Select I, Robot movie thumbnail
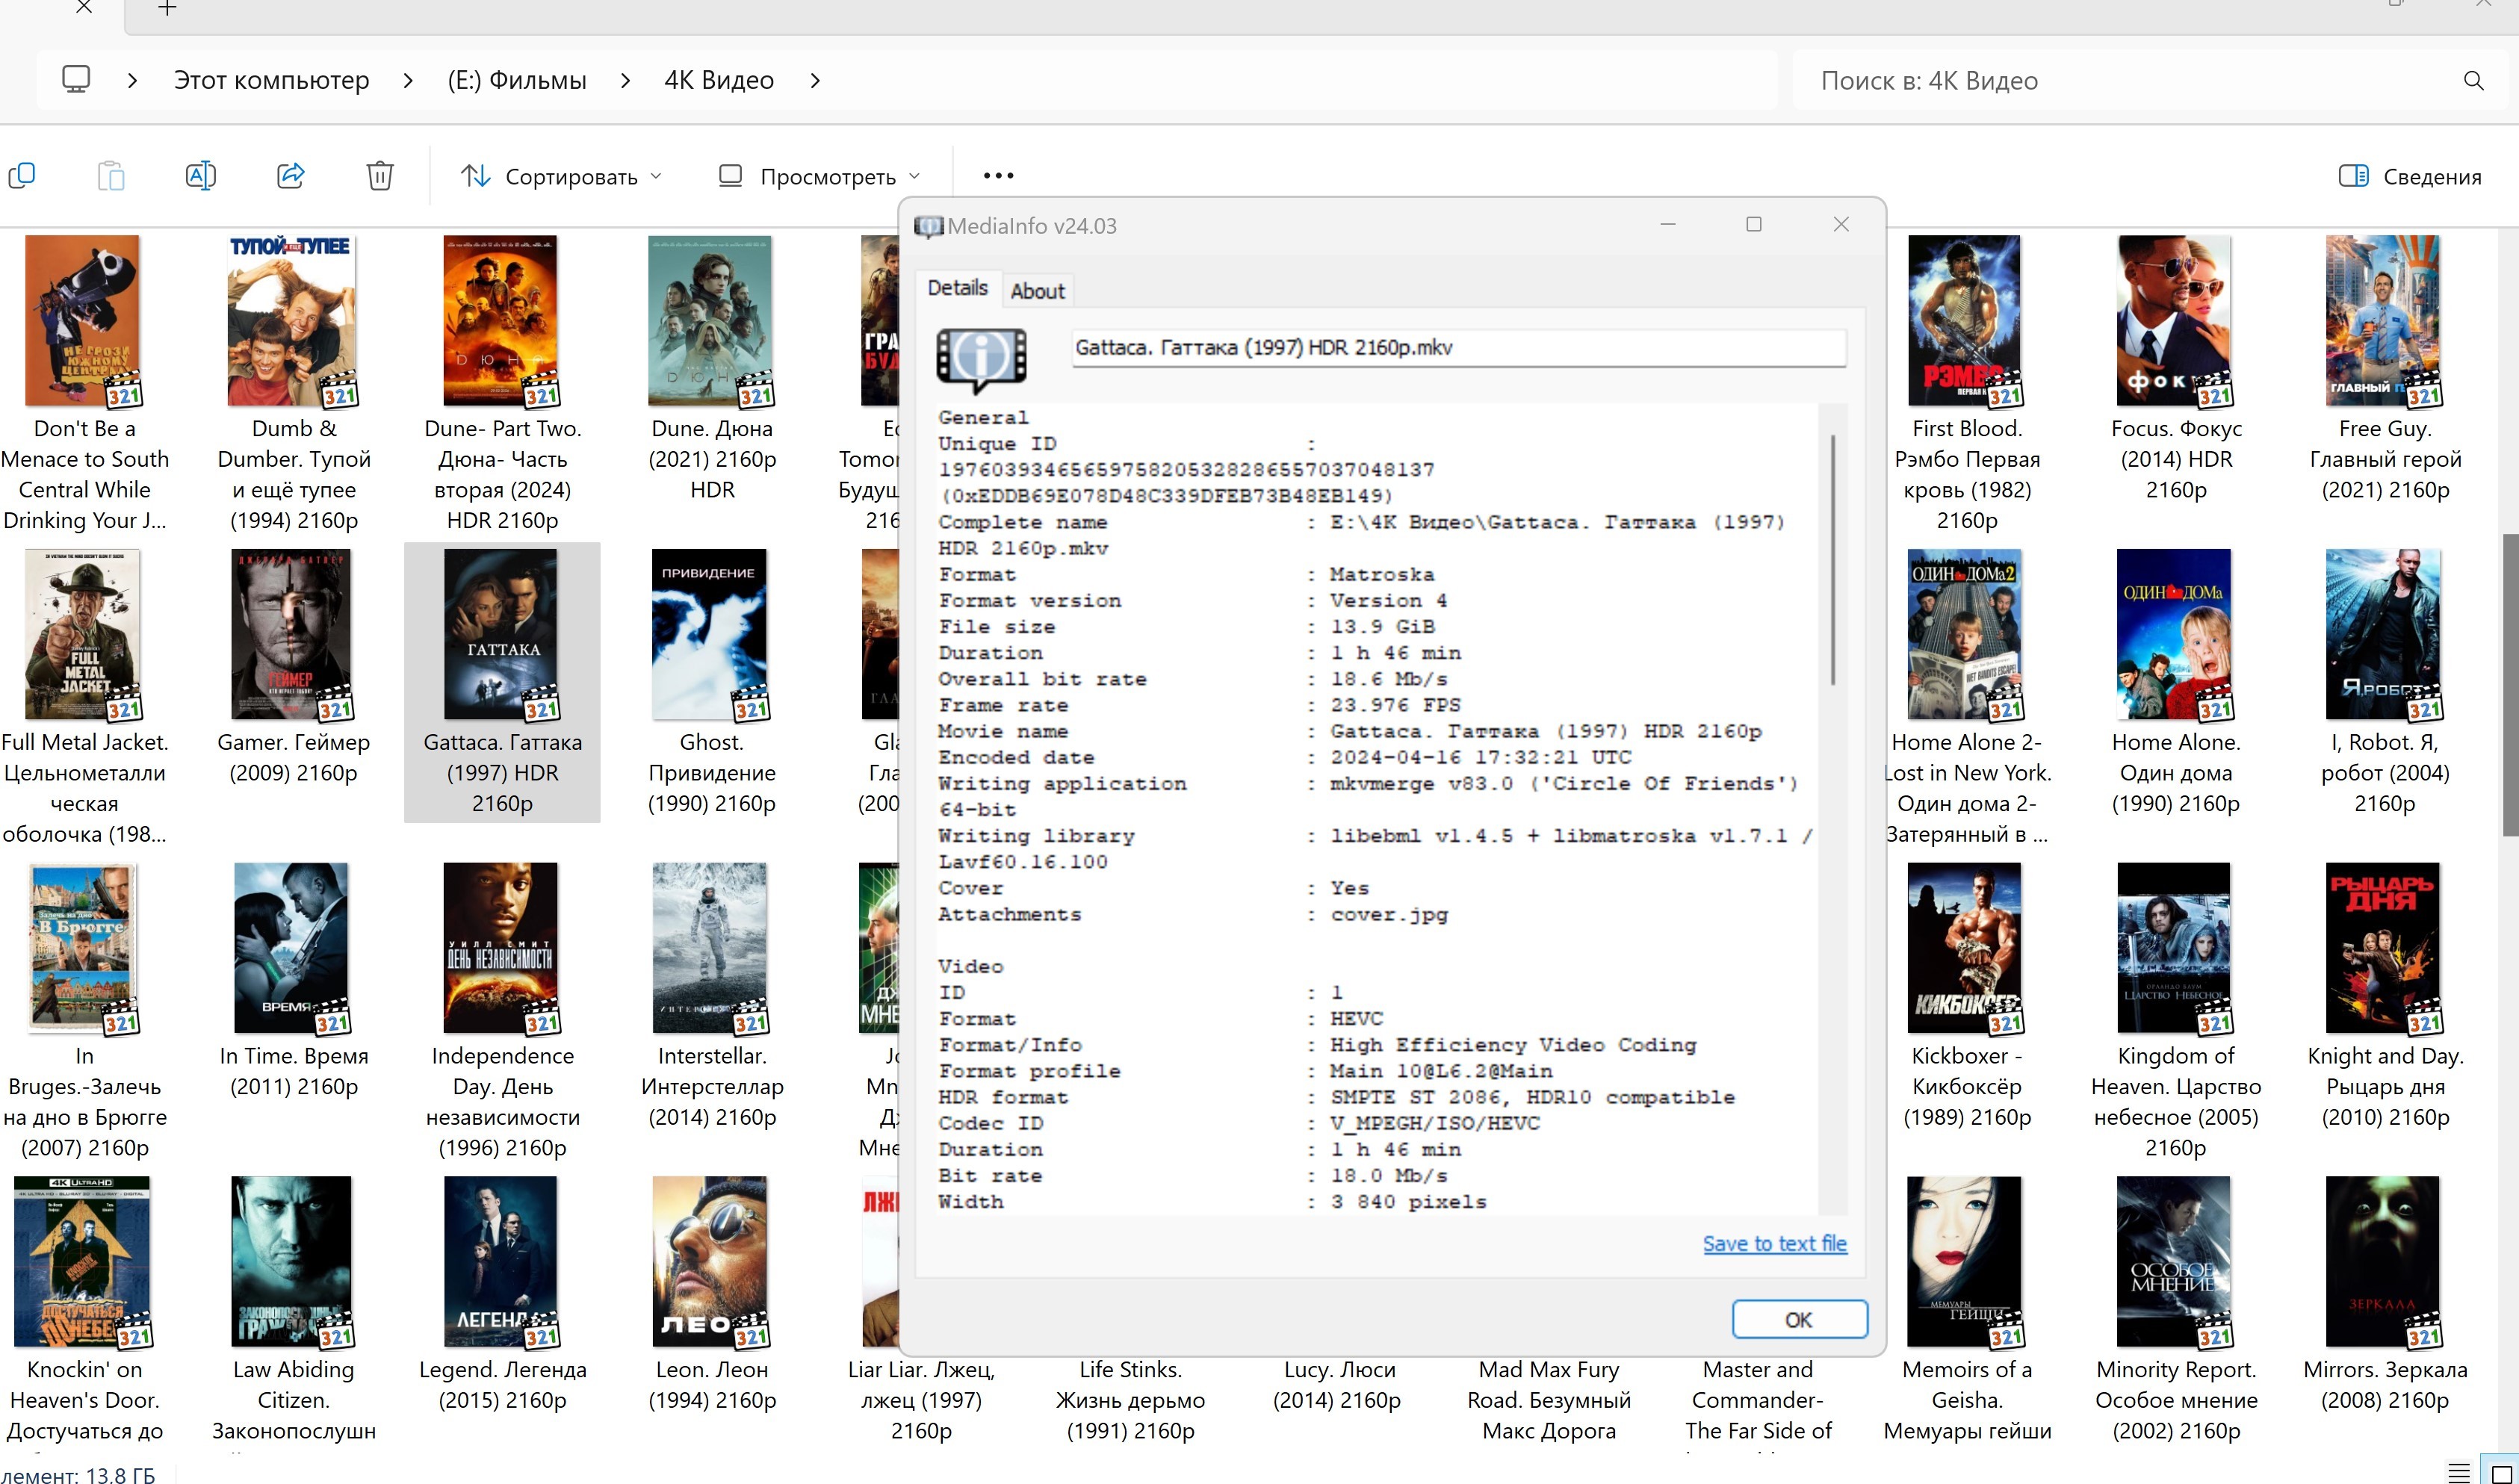This screenshot has width=2519, height=1484. 2384,635
